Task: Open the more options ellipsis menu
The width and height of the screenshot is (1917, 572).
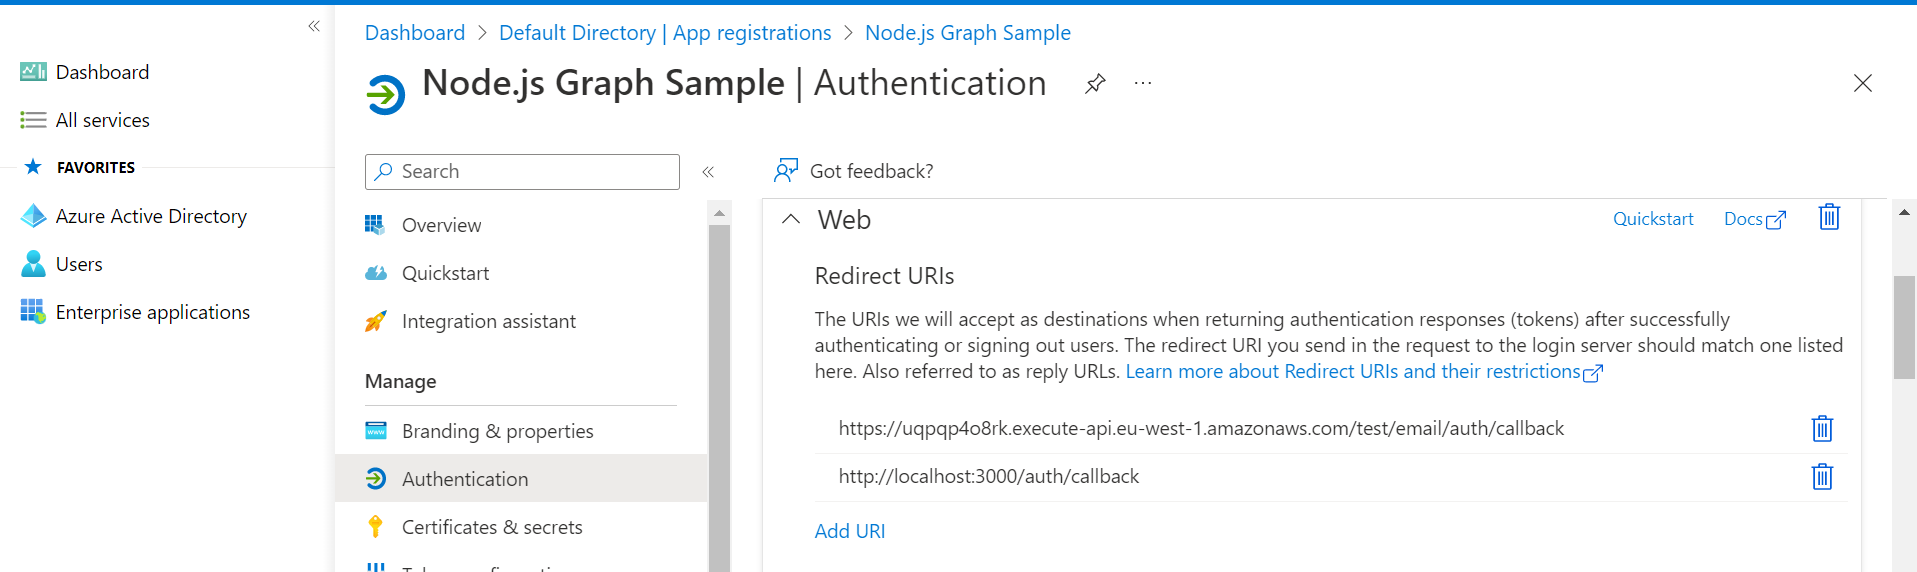Action: tap(1143, 83)
